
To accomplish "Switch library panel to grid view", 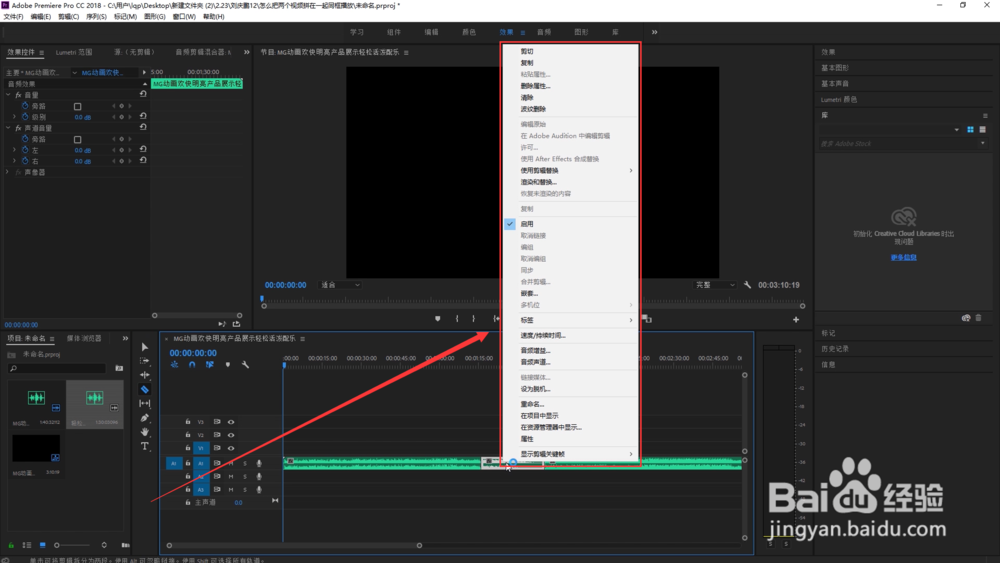I will [x=970, y=129].
